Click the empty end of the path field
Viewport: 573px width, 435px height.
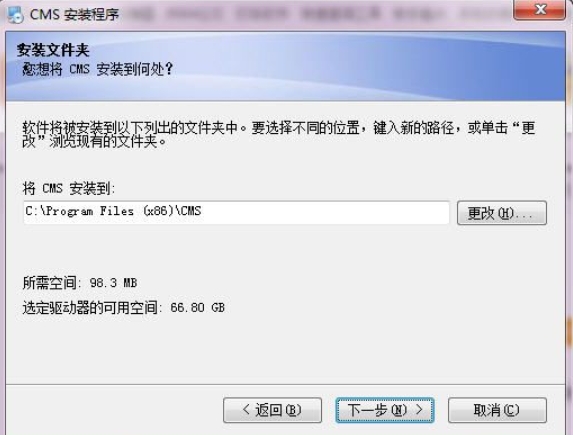[x=325, y=212]
